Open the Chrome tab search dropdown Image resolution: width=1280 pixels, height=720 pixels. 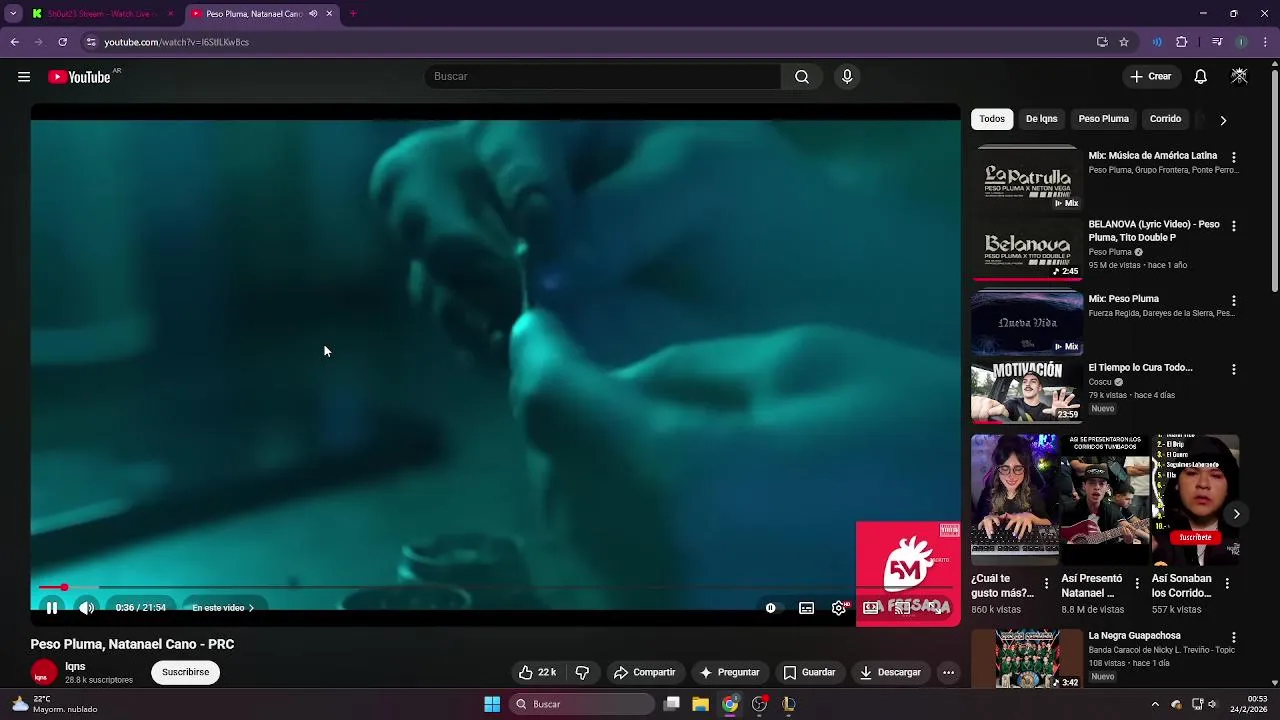point(13,14)
